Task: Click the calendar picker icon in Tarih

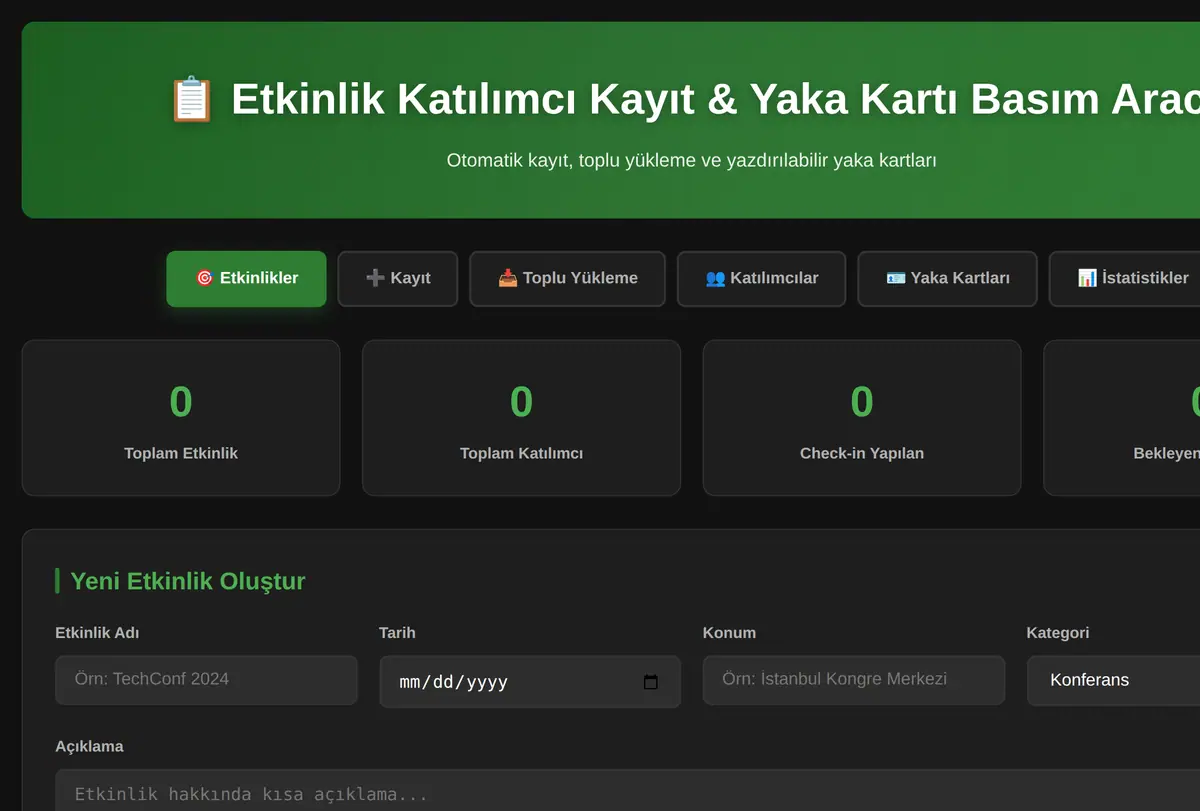Action: point(651,682)
